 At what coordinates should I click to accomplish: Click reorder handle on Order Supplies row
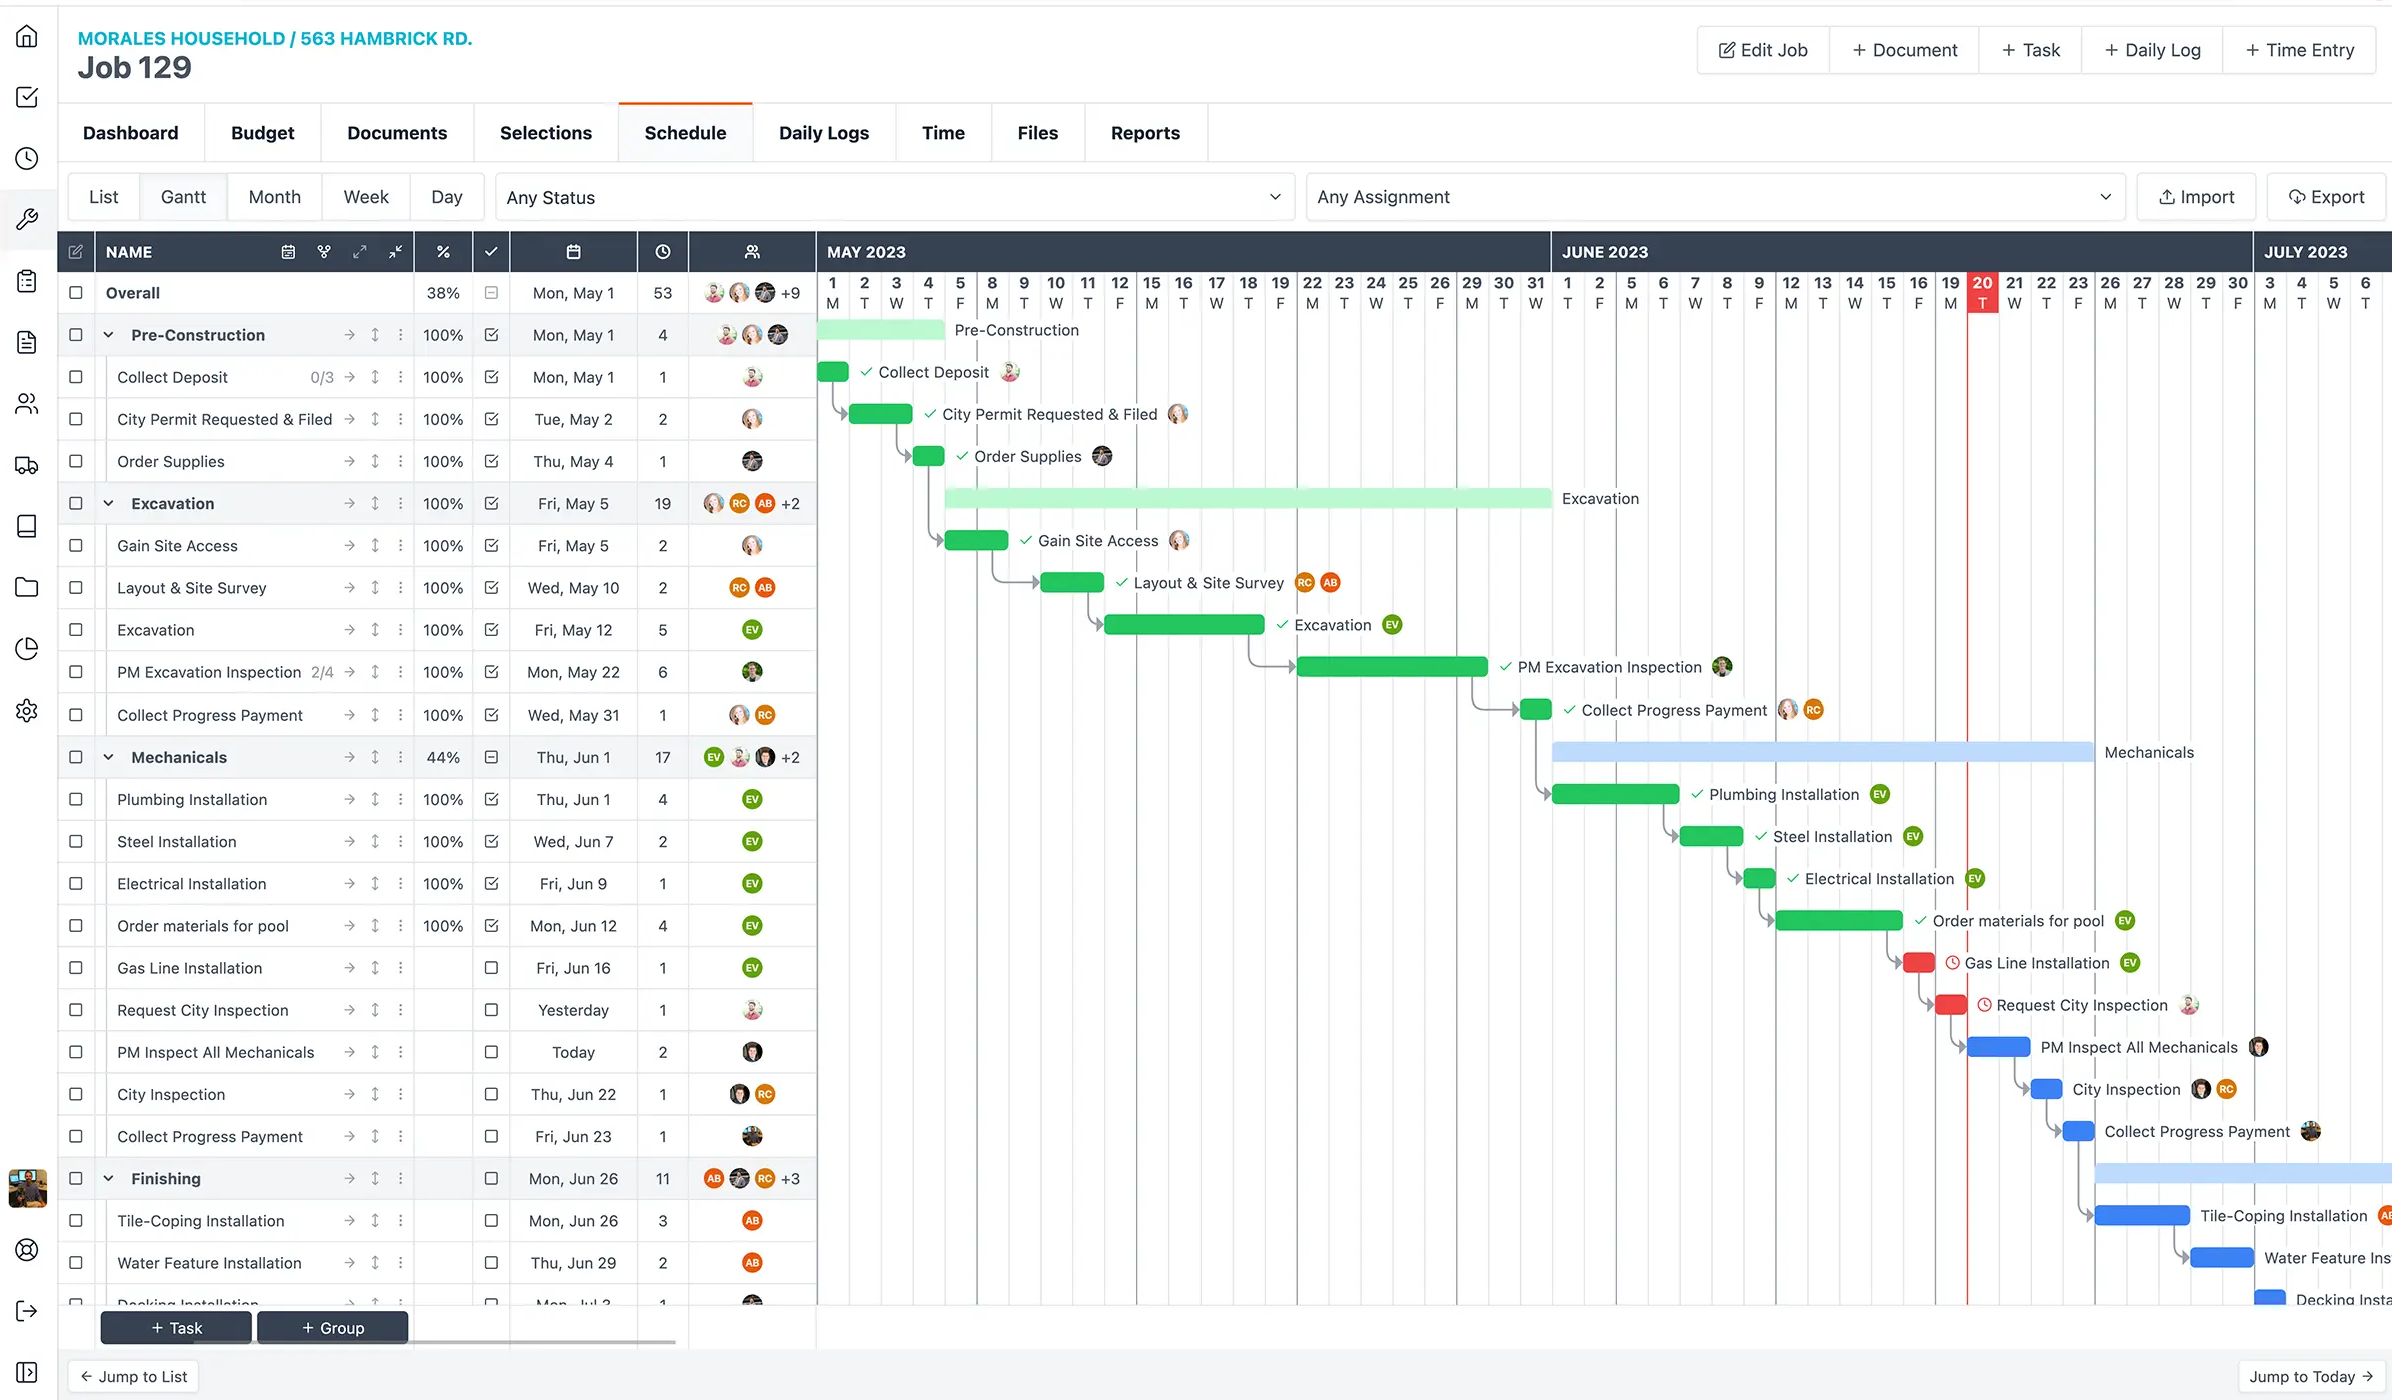375,461
